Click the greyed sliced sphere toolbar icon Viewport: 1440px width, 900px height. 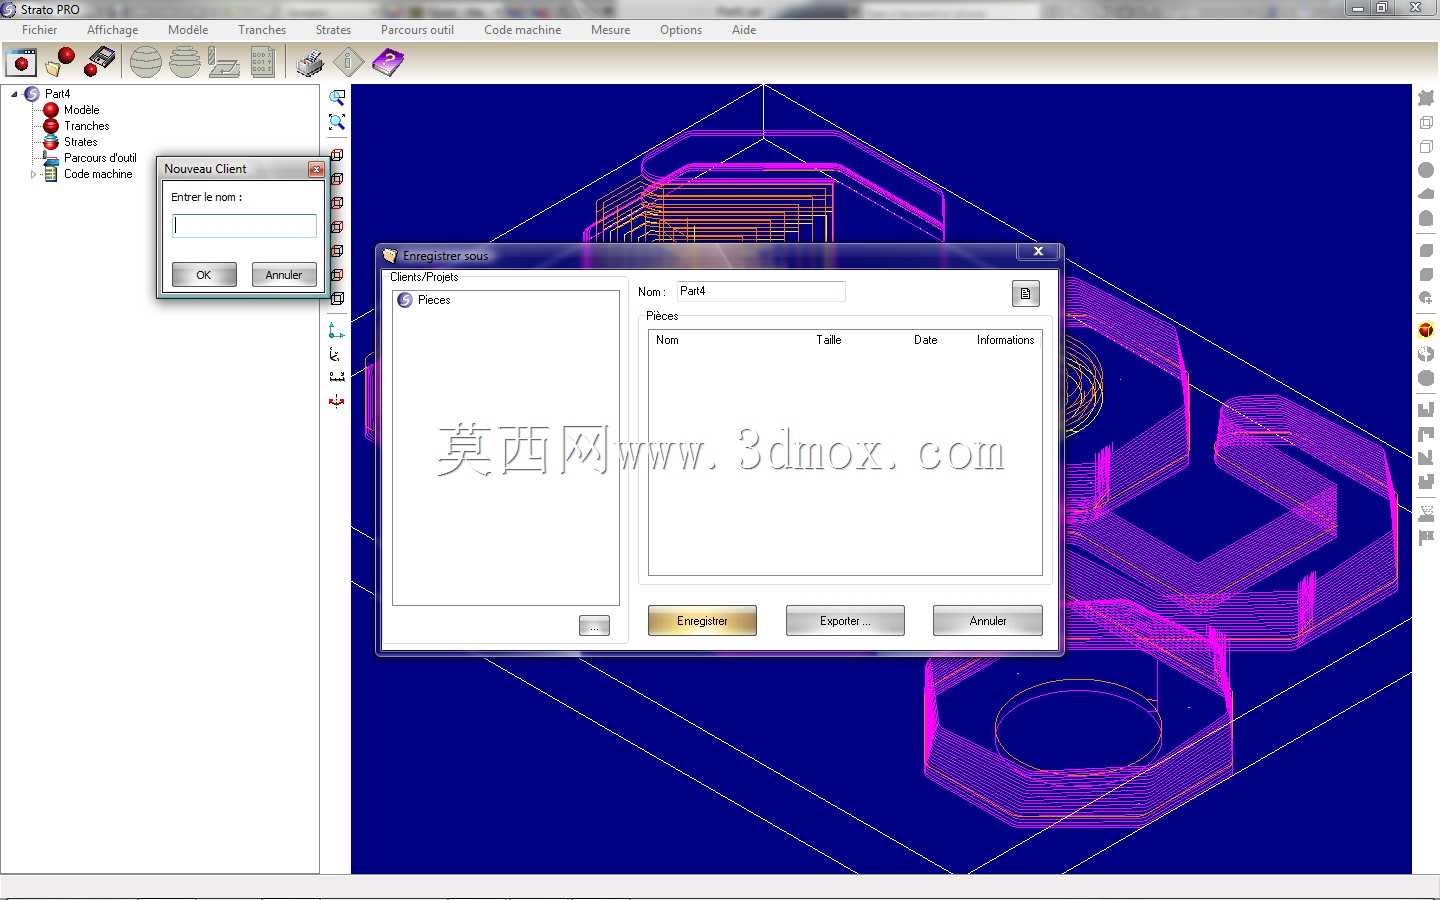coord(145,62)
